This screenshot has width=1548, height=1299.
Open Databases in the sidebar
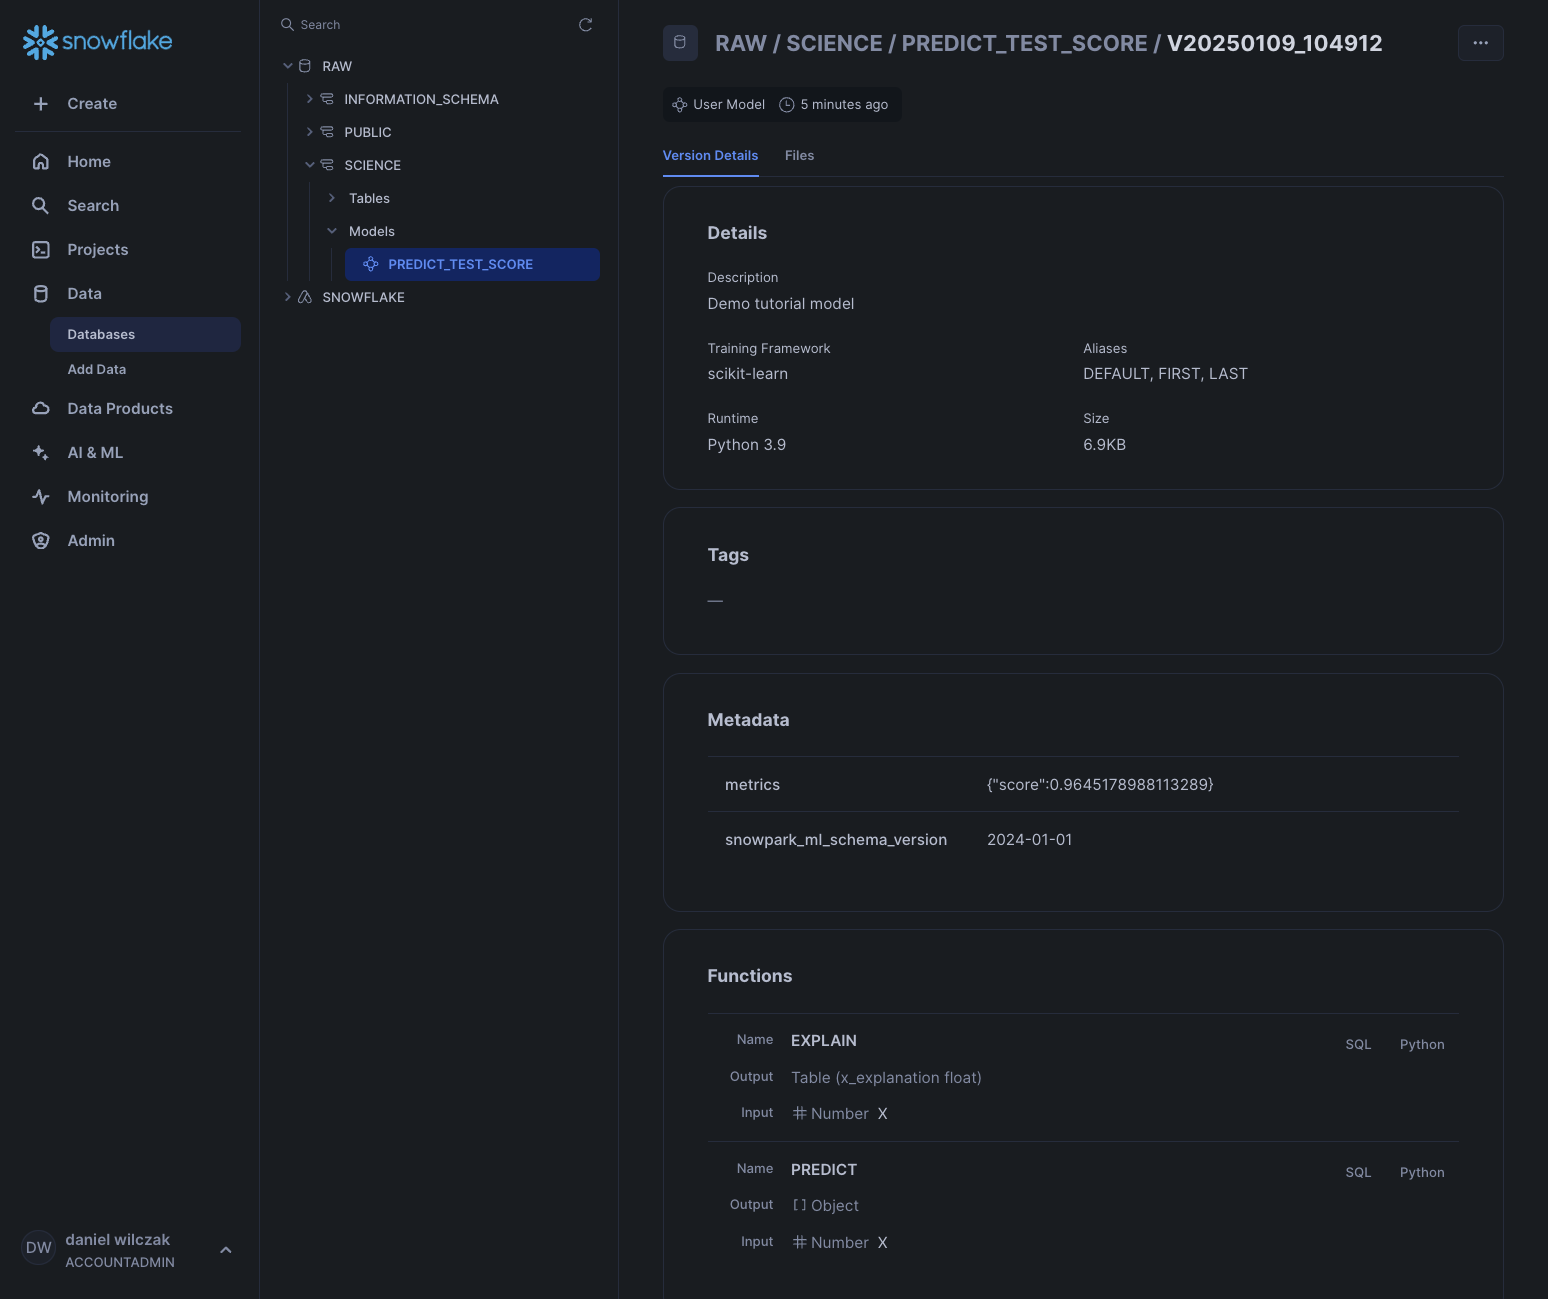point(145,335)
